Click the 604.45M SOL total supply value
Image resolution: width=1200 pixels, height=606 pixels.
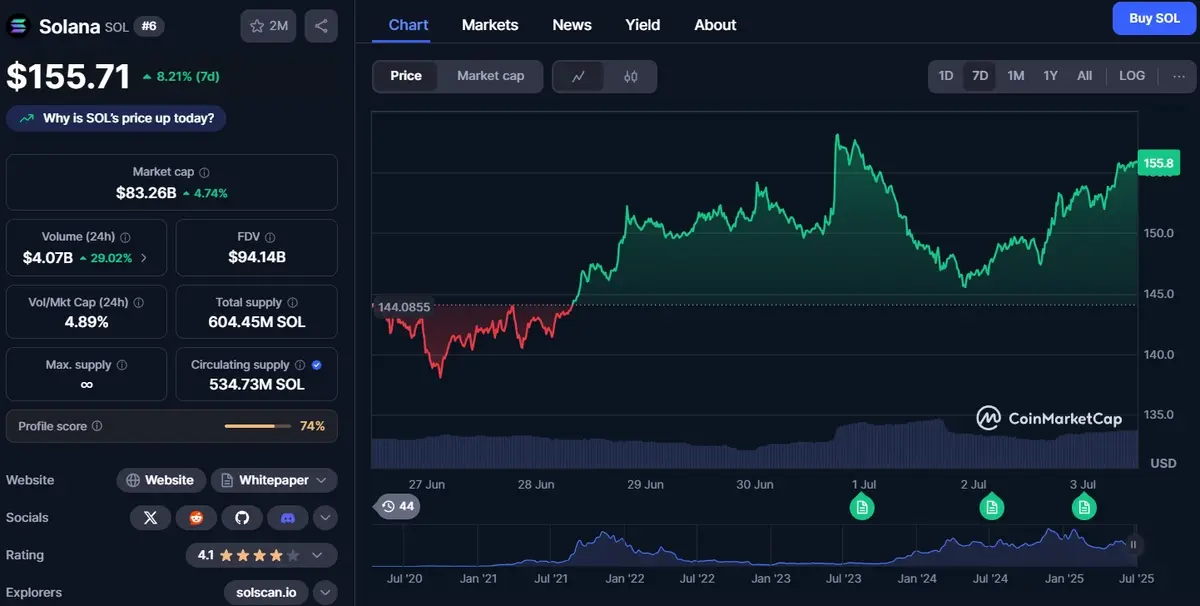pos(257,322)
